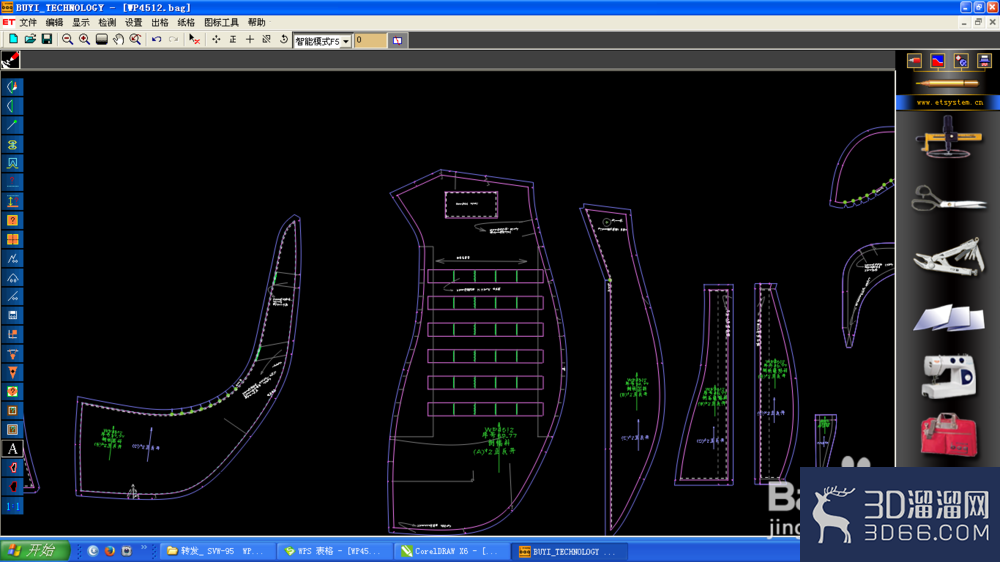Click the four-dot move icon in toolbar
This screenshot has height=562, width=1000.
(x=216, y=40)
